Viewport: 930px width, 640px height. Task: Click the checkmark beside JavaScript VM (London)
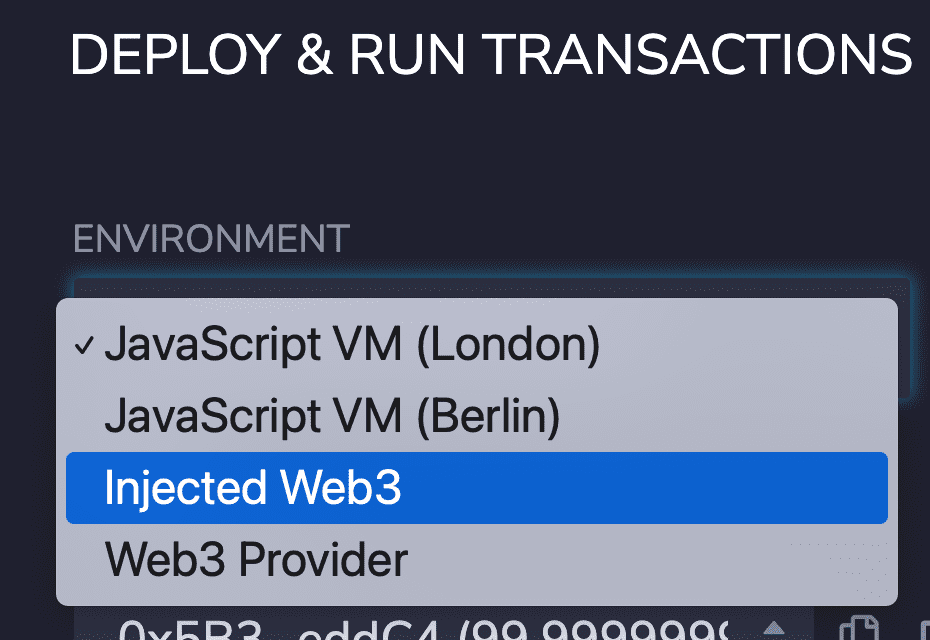click(x=85, y=346)
